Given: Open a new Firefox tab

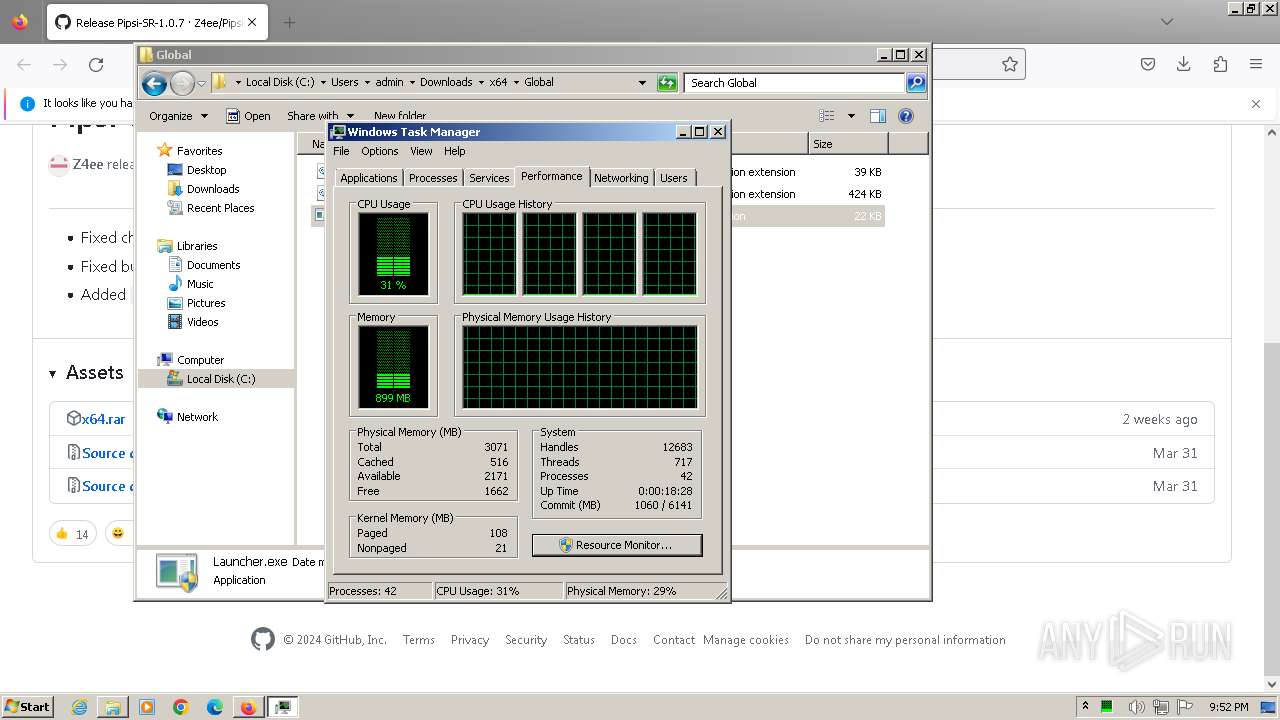Looking at the screenshot, I should point(290,22).
